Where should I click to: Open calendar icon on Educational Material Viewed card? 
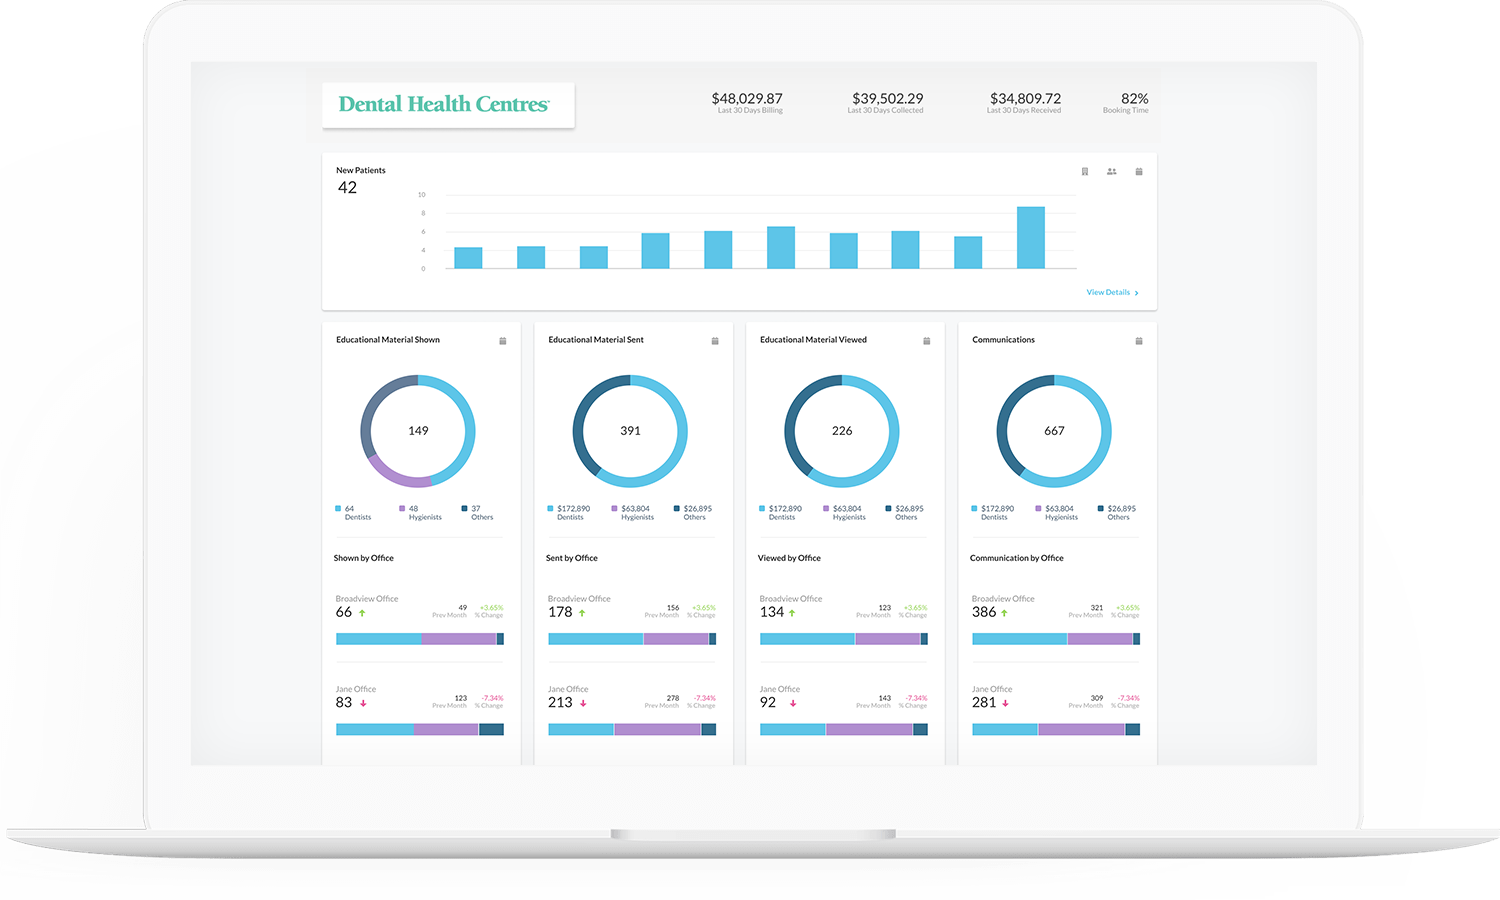[x=927, y=341]
